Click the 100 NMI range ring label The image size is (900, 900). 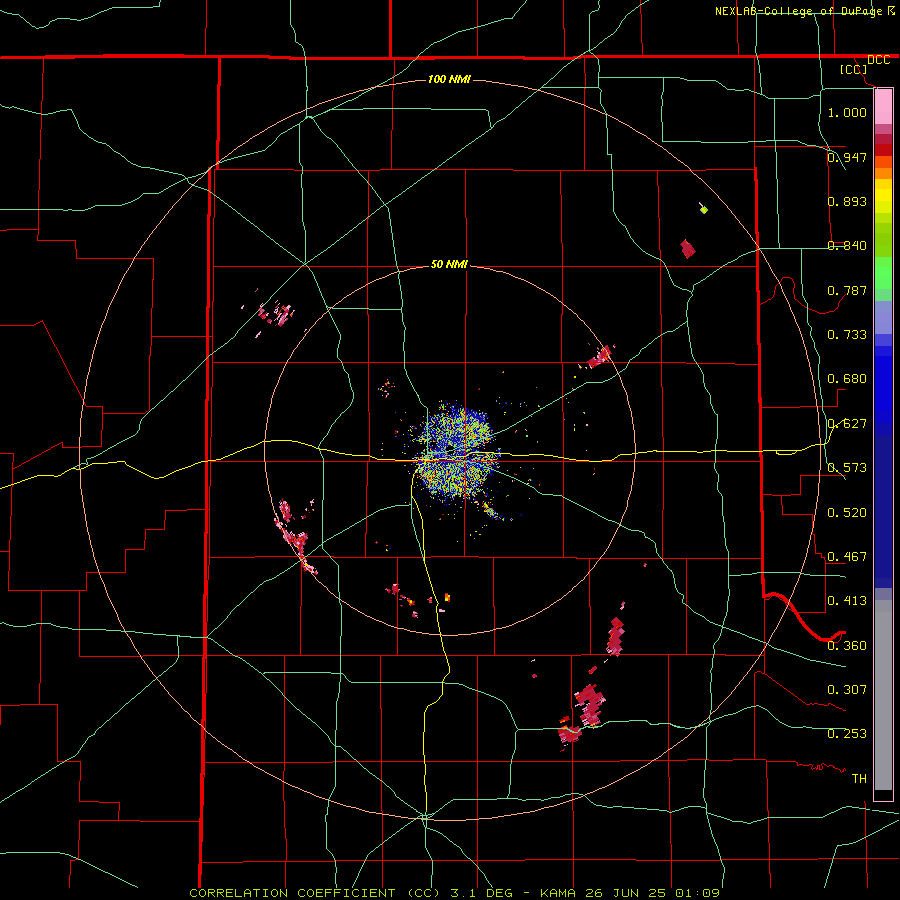click(x=449, y=79)
